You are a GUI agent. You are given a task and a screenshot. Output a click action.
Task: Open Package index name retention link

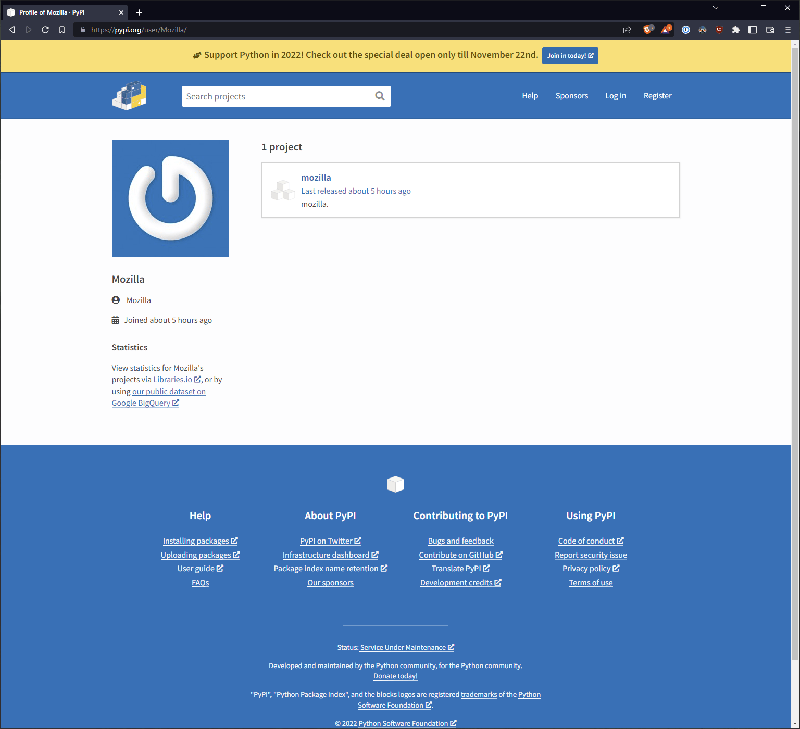point(330,568)
